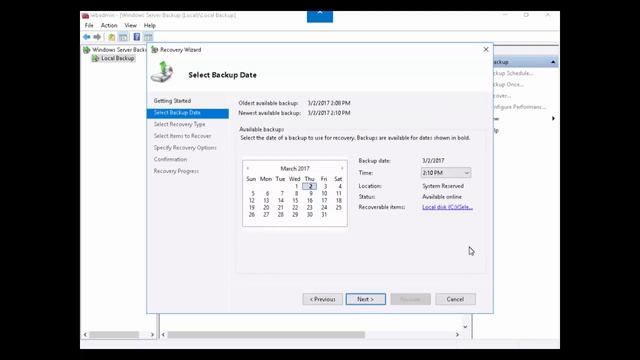Viewport: 640px width, 360px height.
Task: Select March 20 in the calendar
Action: click(266, 207)
